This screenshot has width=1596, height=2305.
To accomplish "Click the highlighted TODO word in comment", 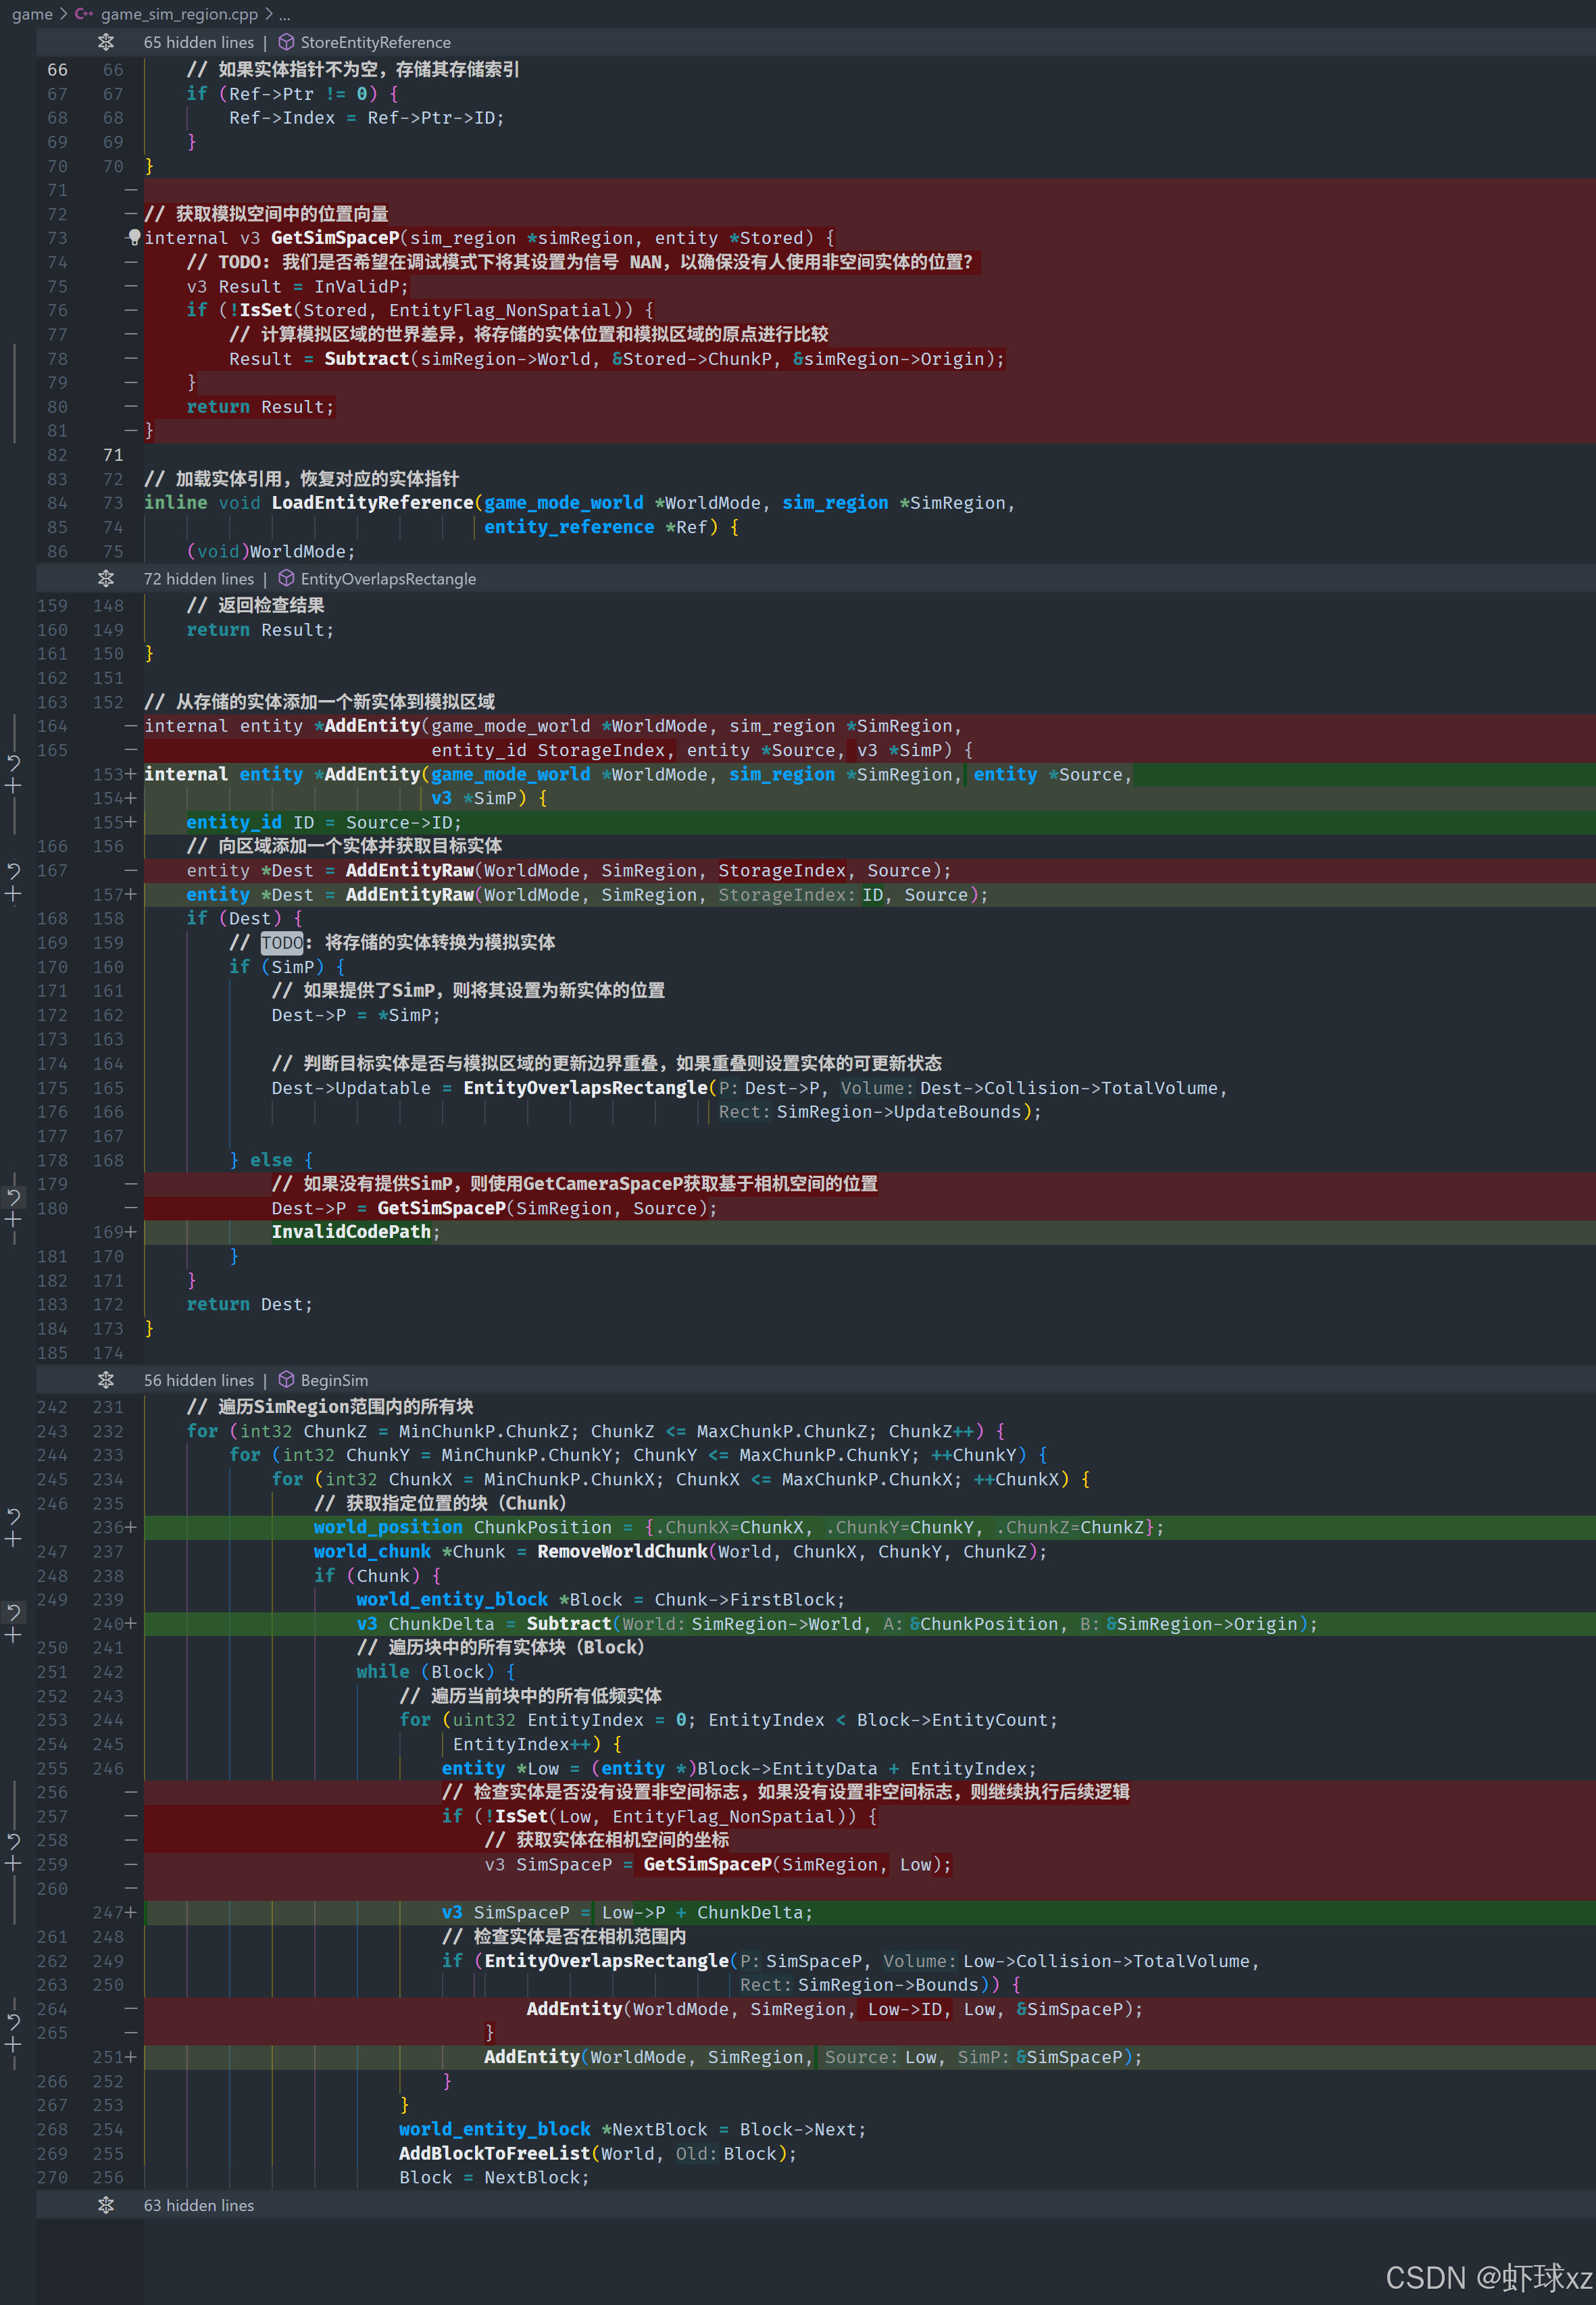I will pos(282,943).
